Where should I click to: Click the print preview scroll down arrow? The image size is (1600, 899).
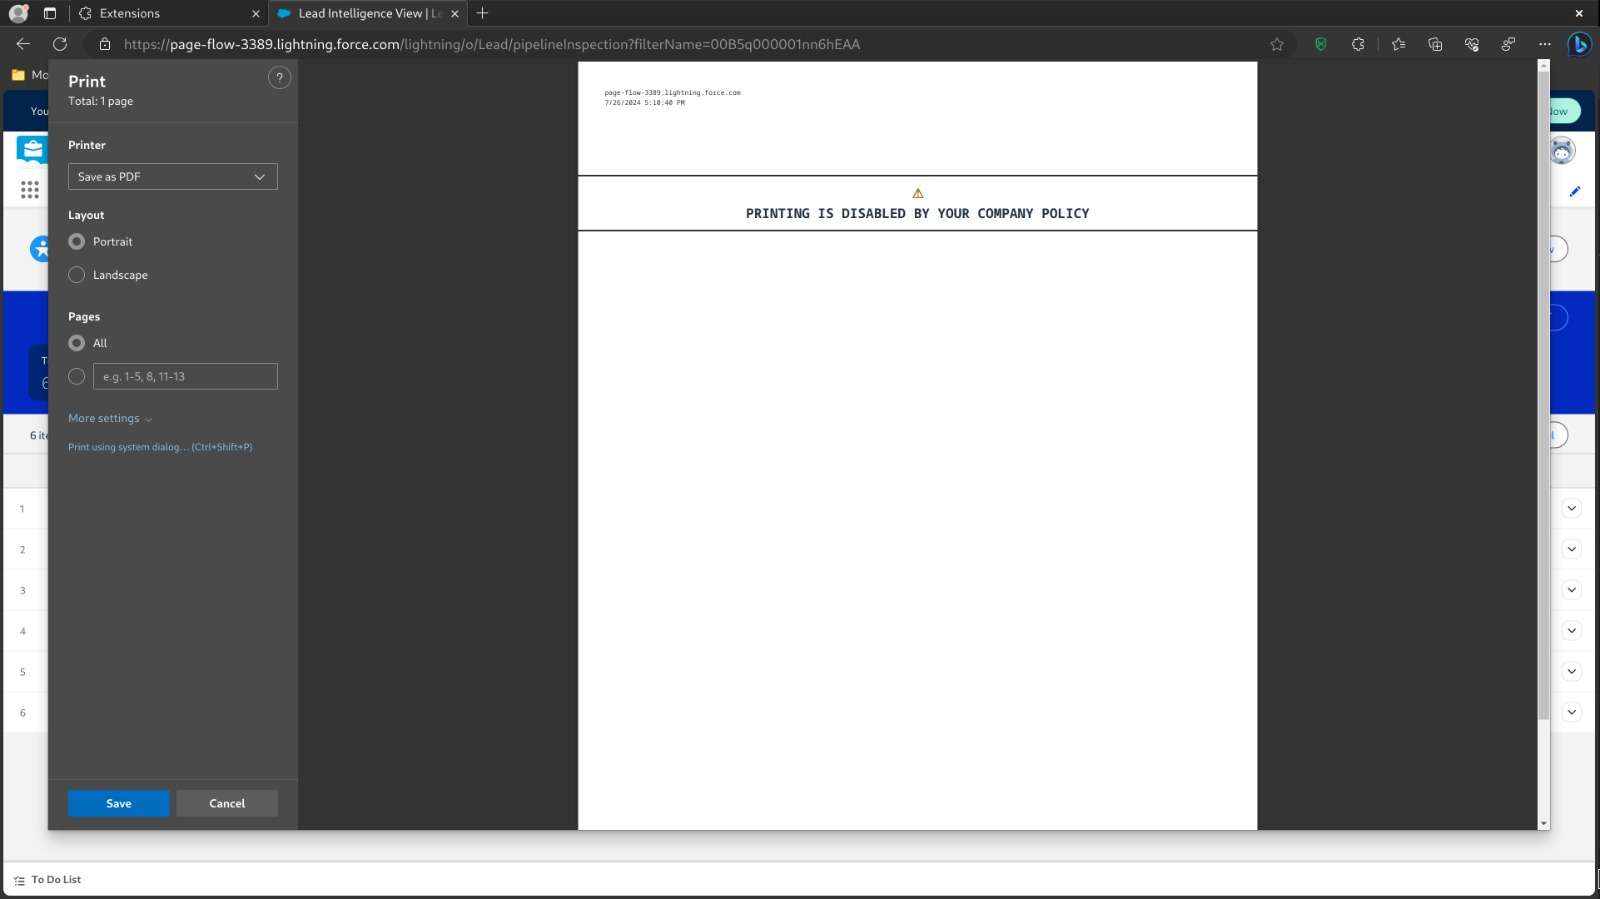(x=1544, y=823)
